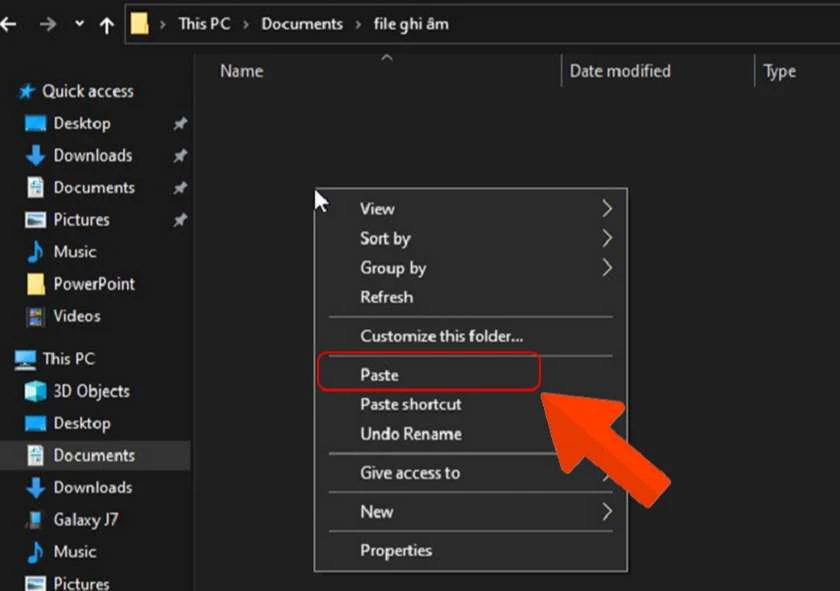Click Quick access Music note icon
This screenshot has width=840, height=591.
(x=35, y=252)
